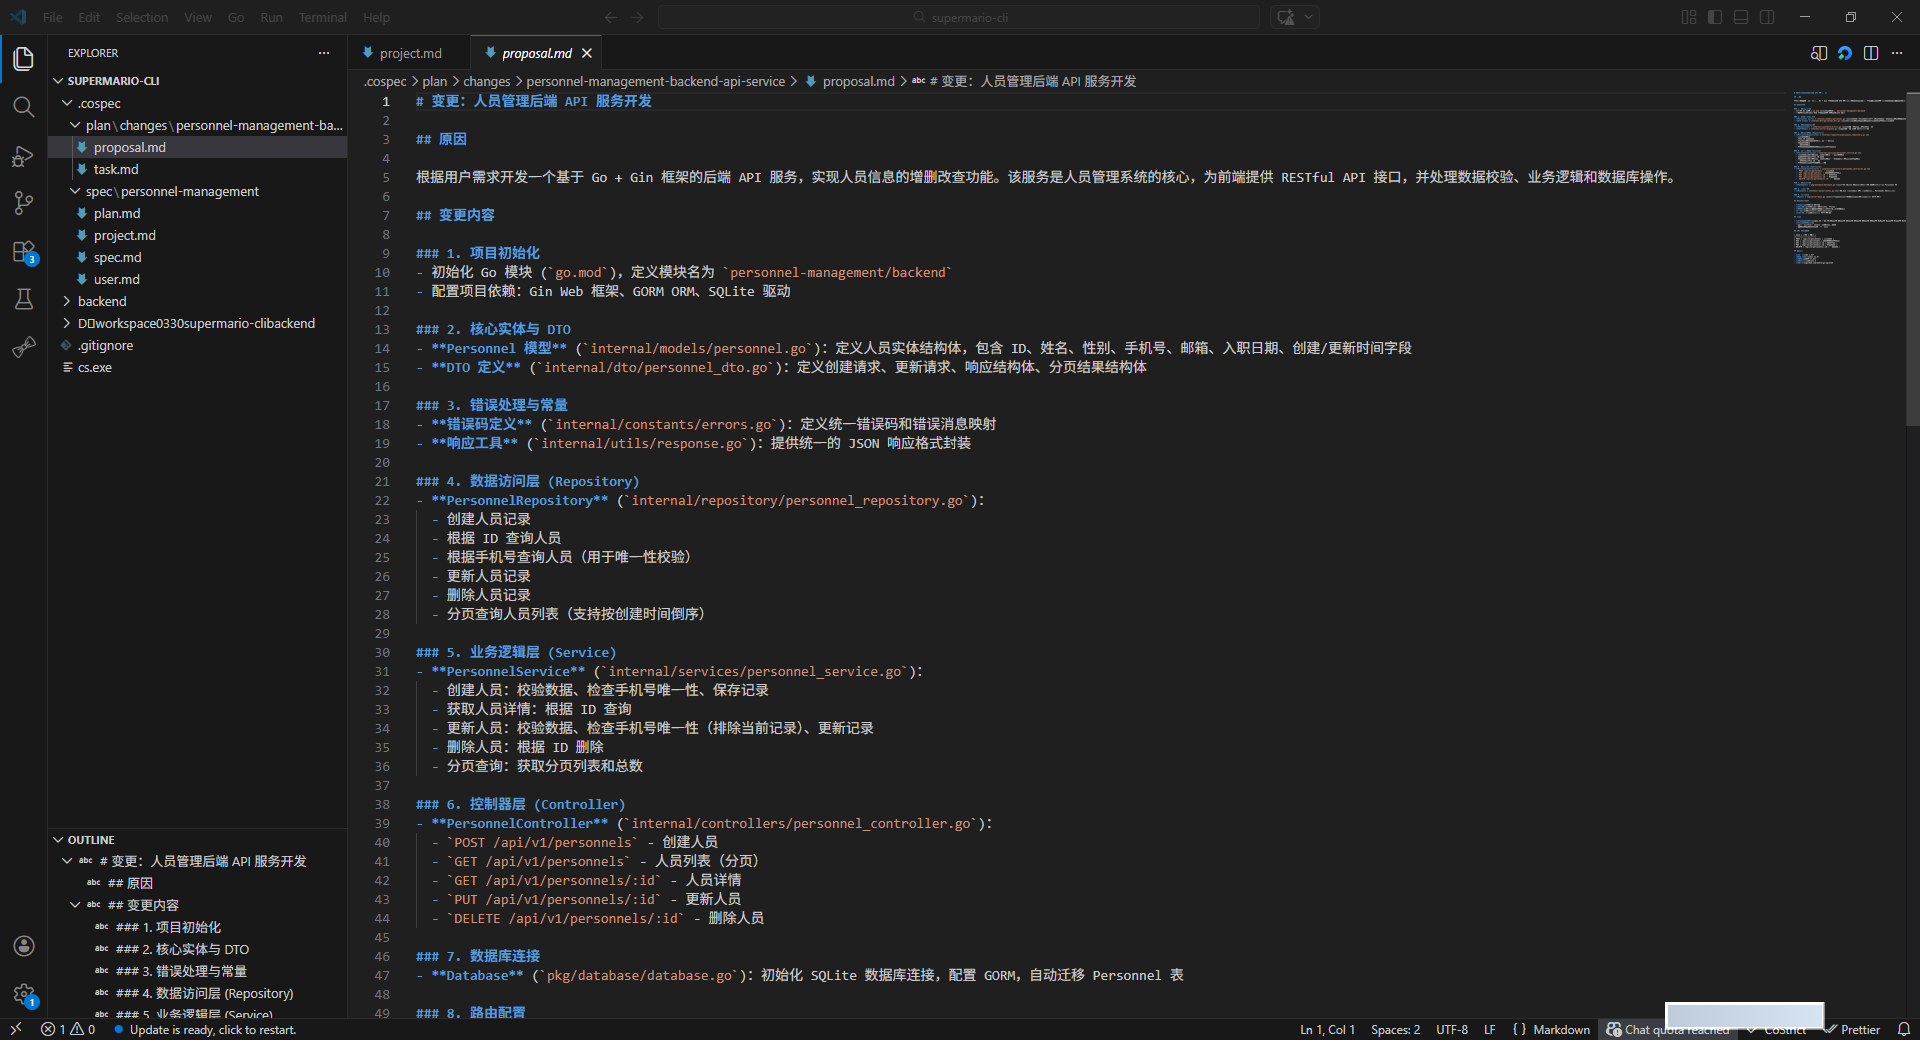Open the Extensions view
Viewport: 1920px width, 1040px height.
click(x=24, y=252)
